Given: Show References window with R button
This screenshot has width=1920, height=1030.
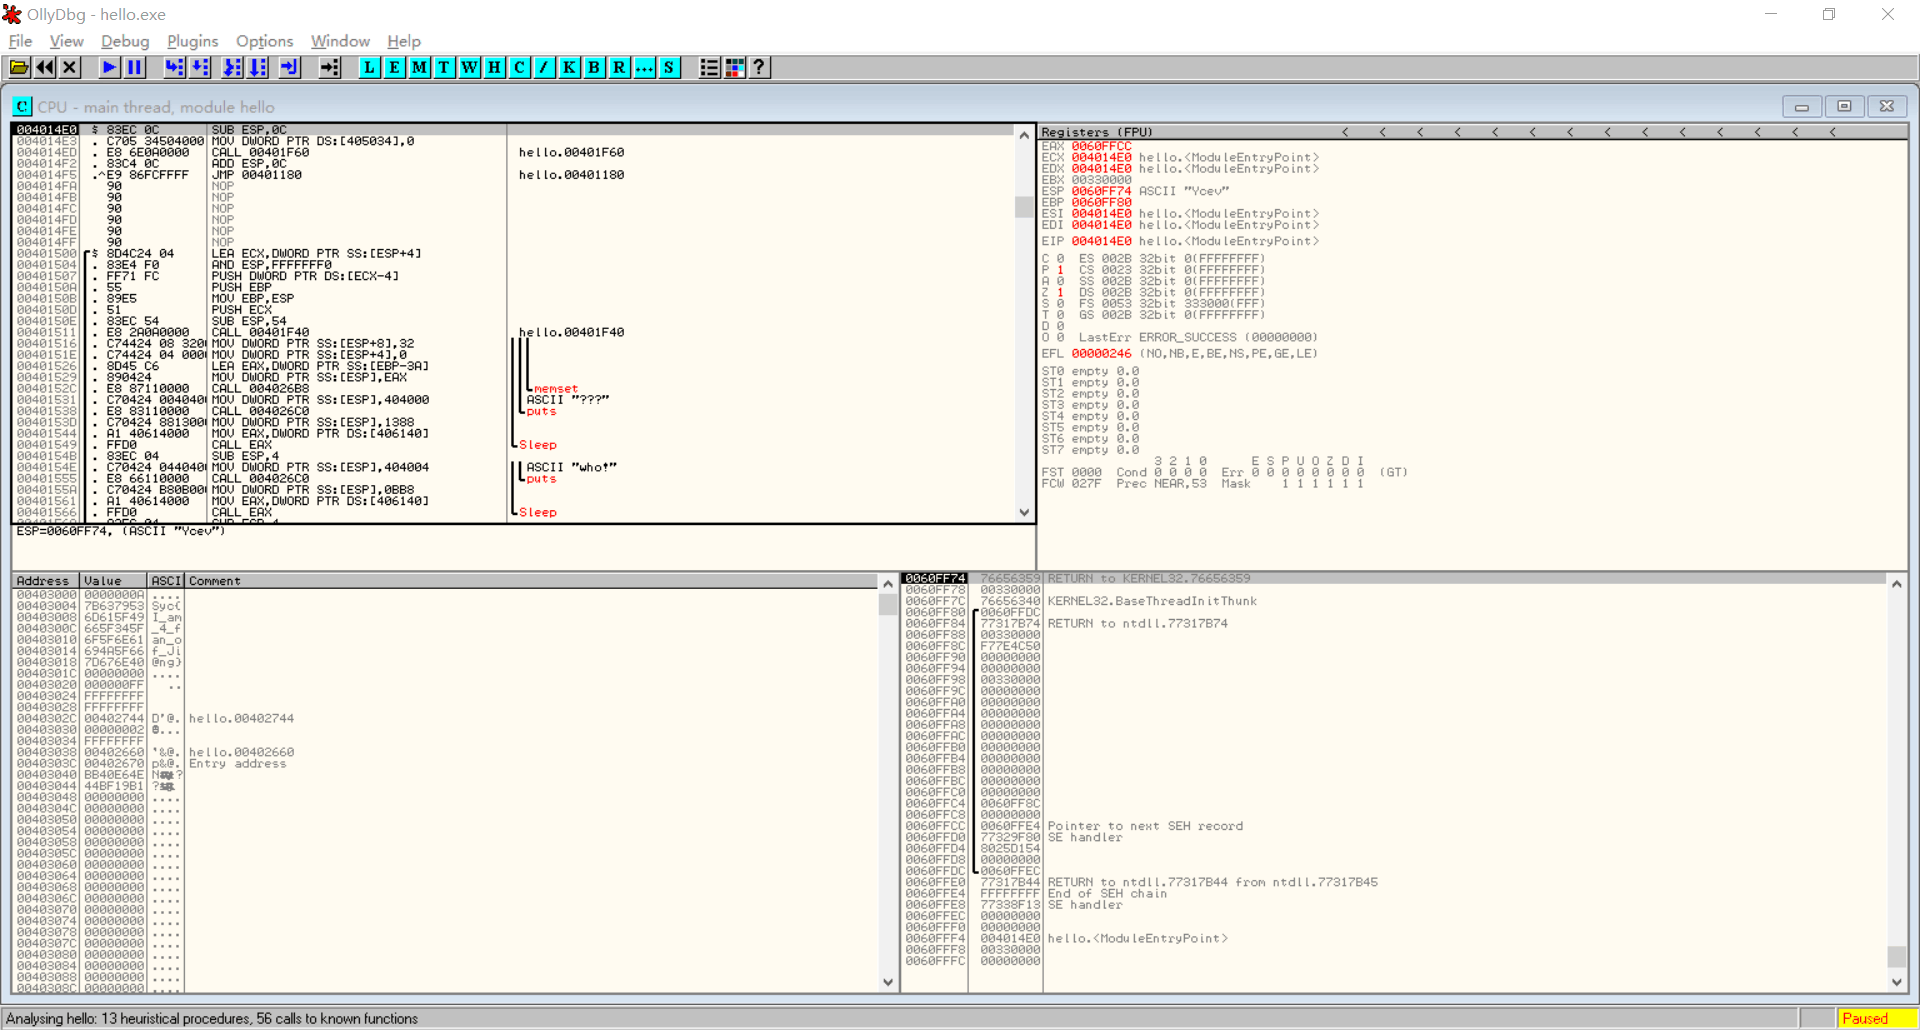Looking at the screenshot, I should (619, 67).
